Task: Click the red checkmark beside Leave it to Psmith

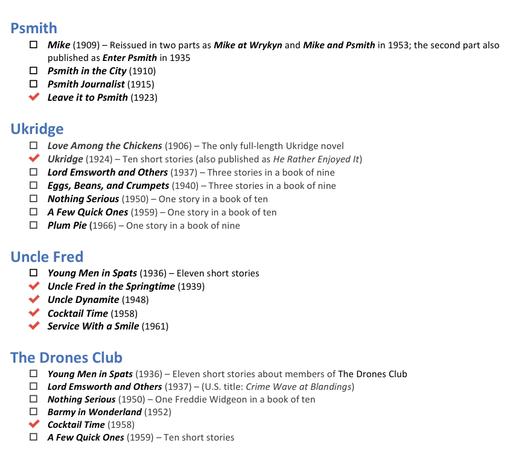Action: point(34,97)
